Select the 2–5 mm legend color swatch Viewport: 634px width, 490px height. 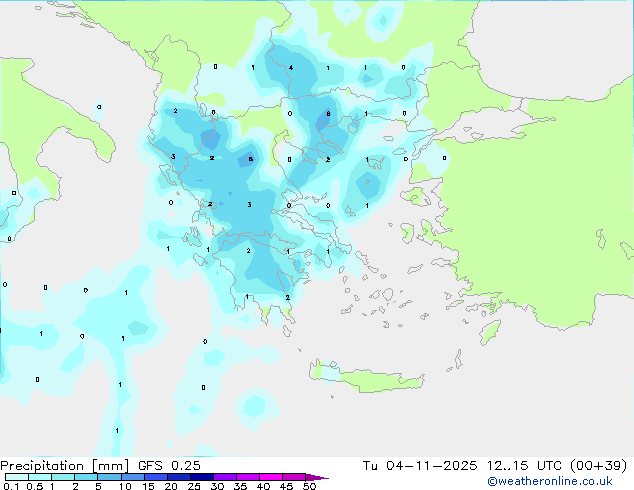point(86,477)
